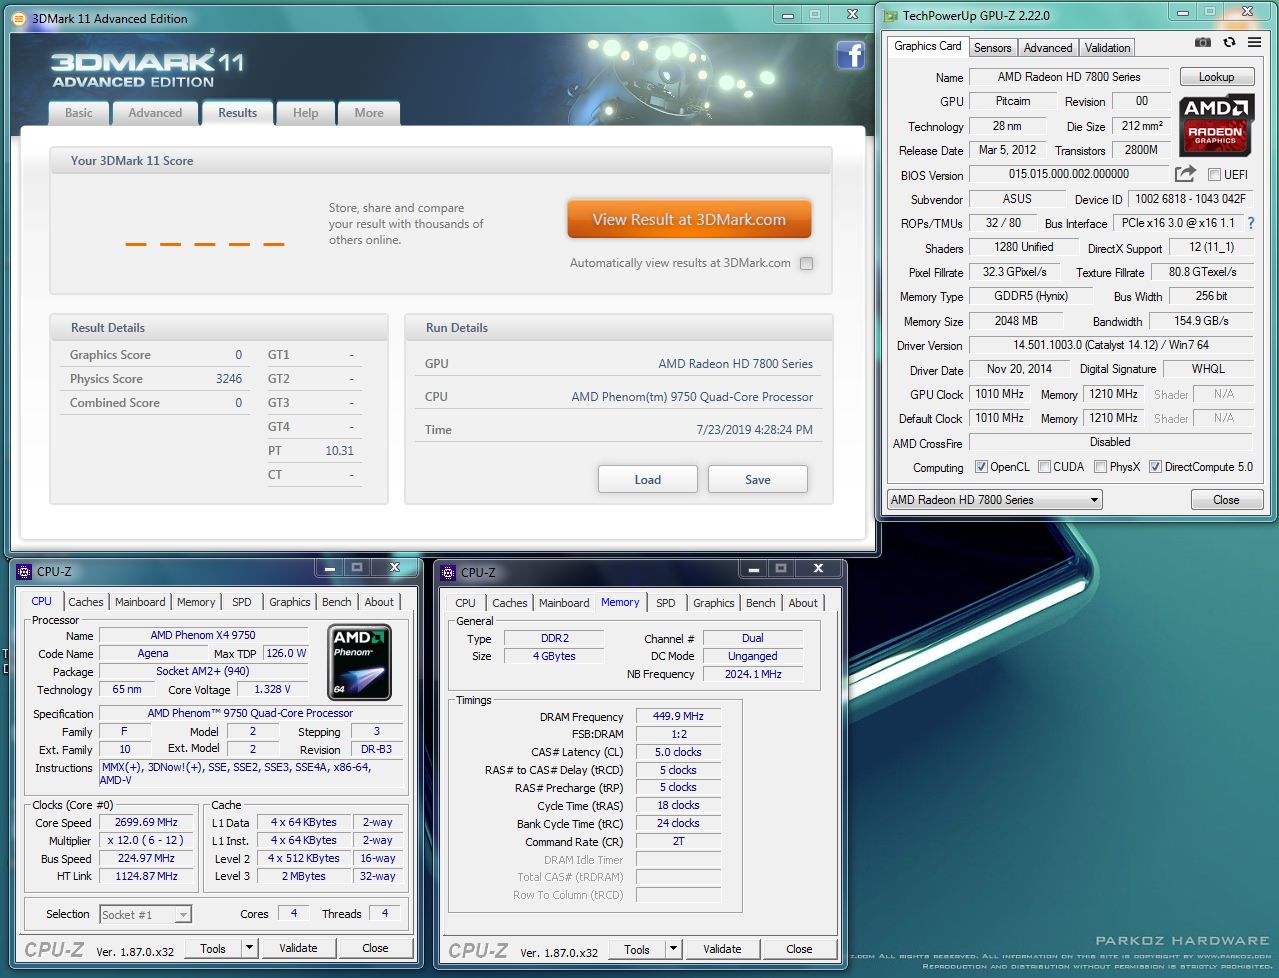Open the CPU tab in right CPU-Z
The image size is (1279, 978).
pos(465,603)
